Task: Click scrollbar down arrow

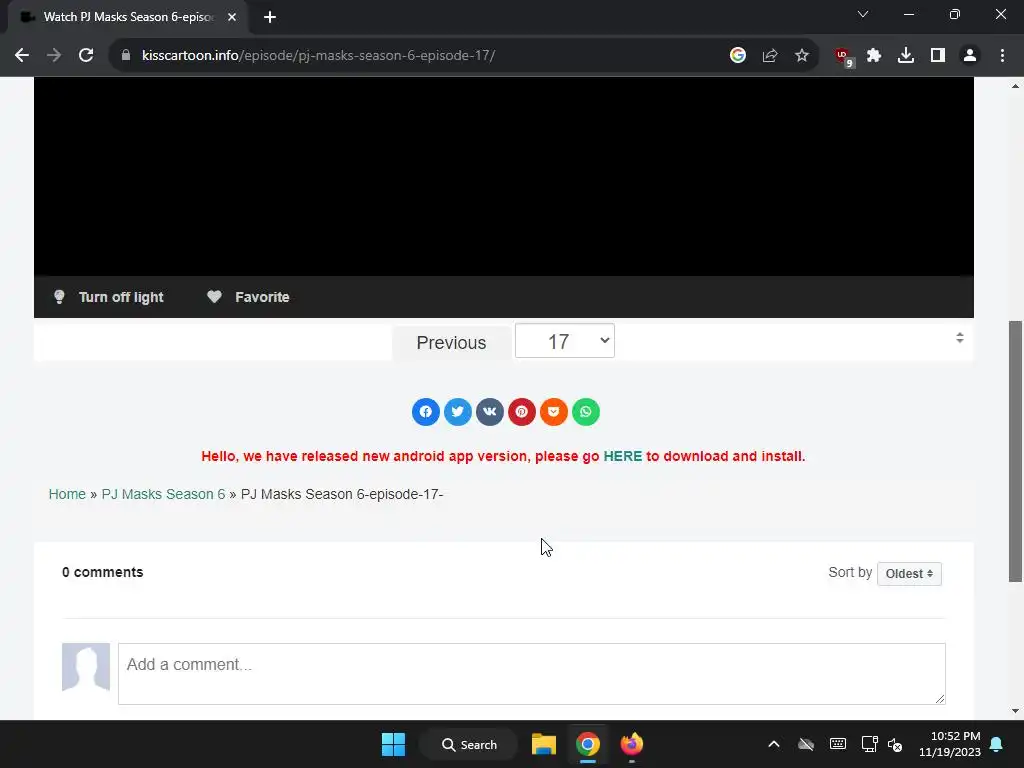Action: 1015,711
